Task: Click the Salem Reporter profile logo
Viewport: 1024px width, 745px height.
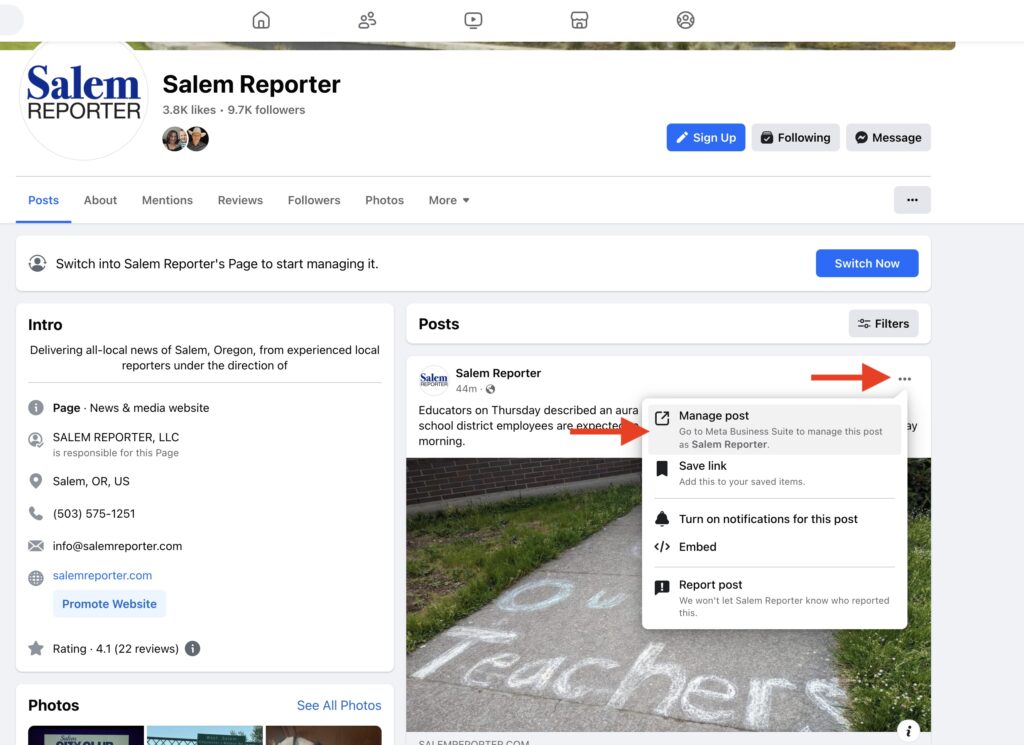Action: coord(84,97)
